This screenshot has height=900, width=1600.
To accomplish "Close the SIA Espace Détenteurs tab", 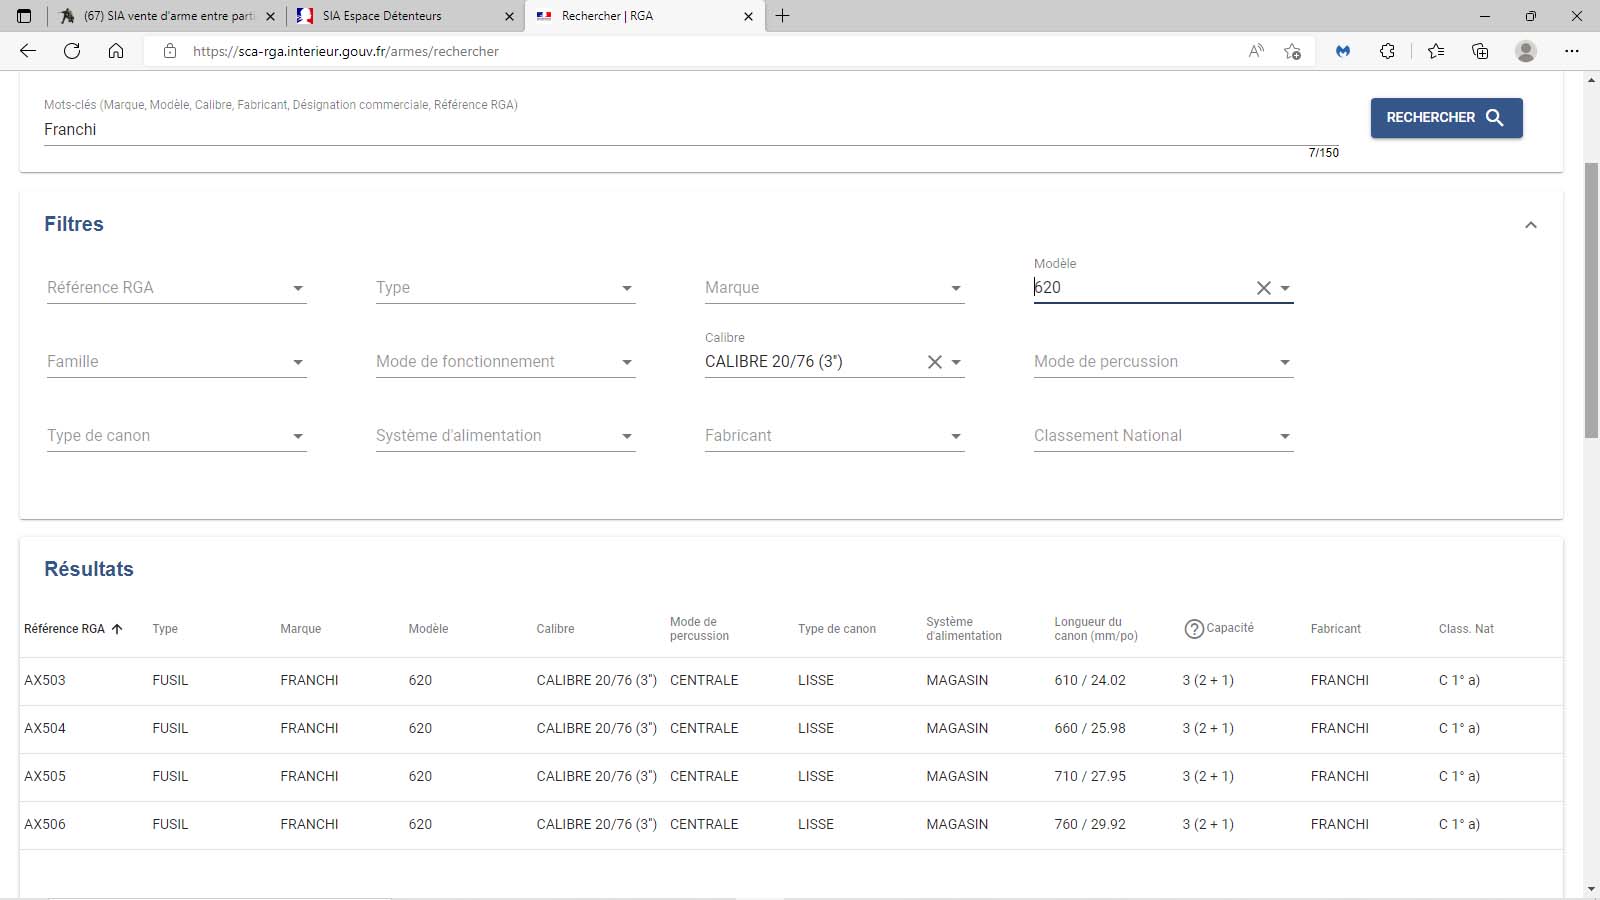I will [x=509, y=16].
